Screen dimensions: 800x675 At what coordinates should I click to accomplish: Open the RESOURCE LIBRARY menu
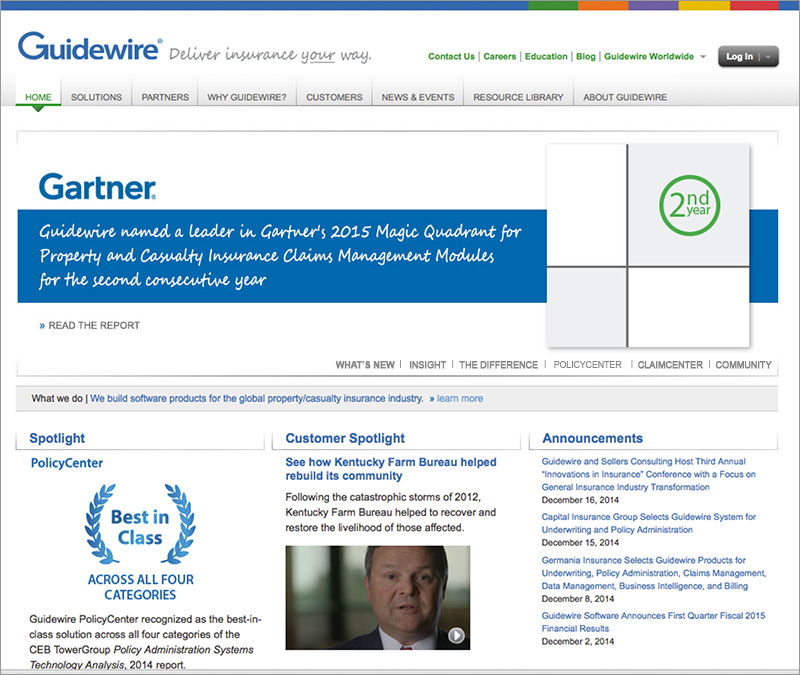click(518, 97)
